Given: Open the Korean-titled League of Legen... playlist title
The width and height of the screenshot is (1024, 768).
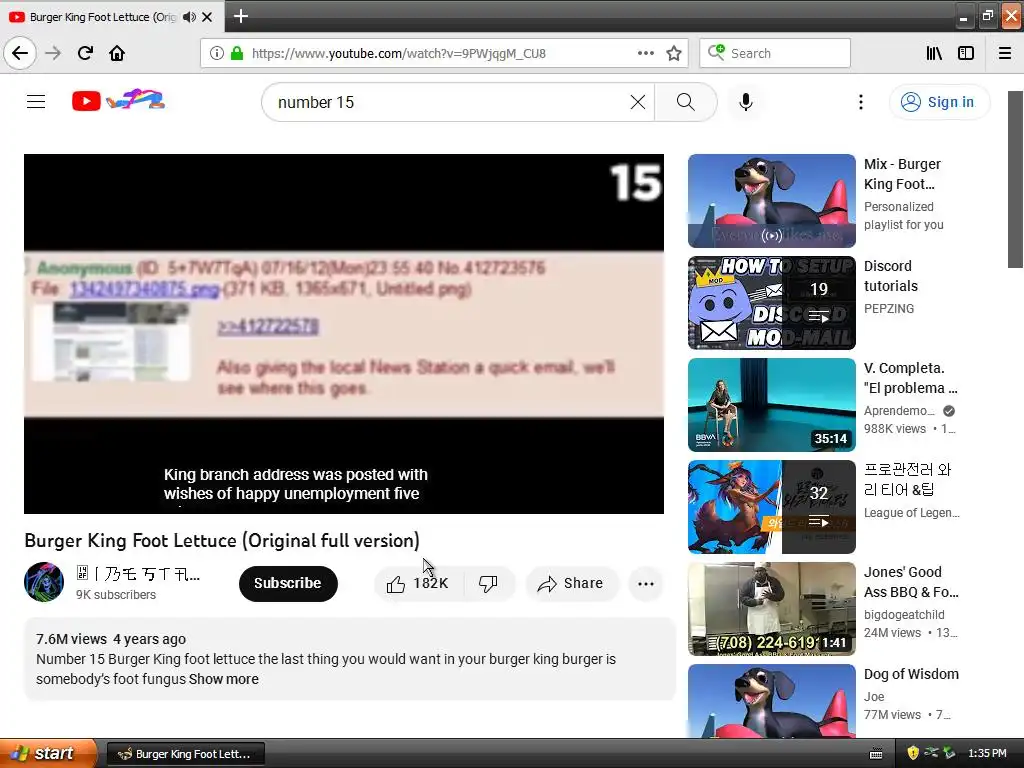Looking at the screenshot, I should (908, 479).
